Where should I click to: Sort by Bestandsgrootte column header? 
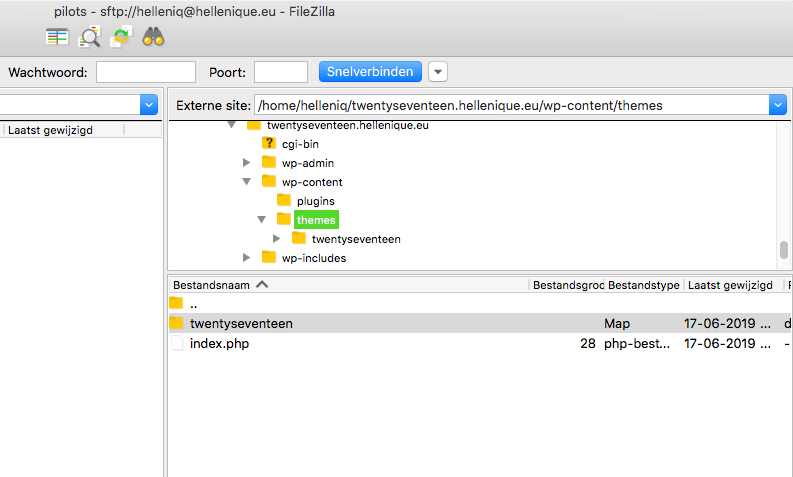tap(567, 285)
